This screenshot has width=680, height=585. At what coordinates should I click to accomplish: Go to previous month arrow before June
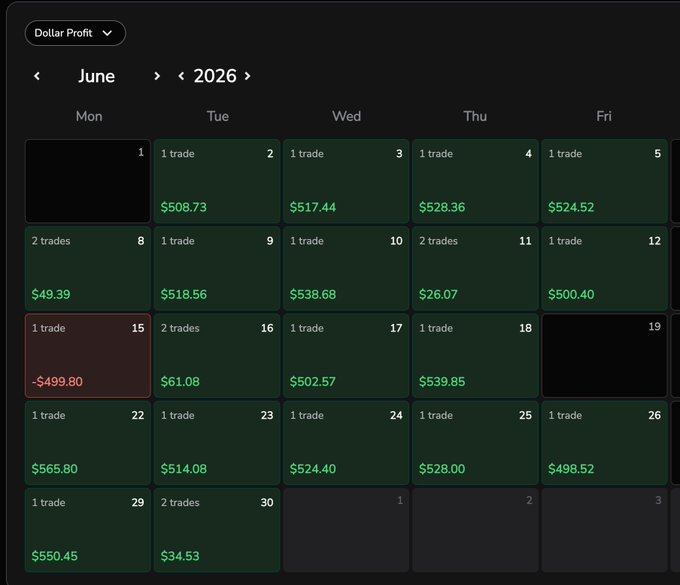tap(37, 76)
